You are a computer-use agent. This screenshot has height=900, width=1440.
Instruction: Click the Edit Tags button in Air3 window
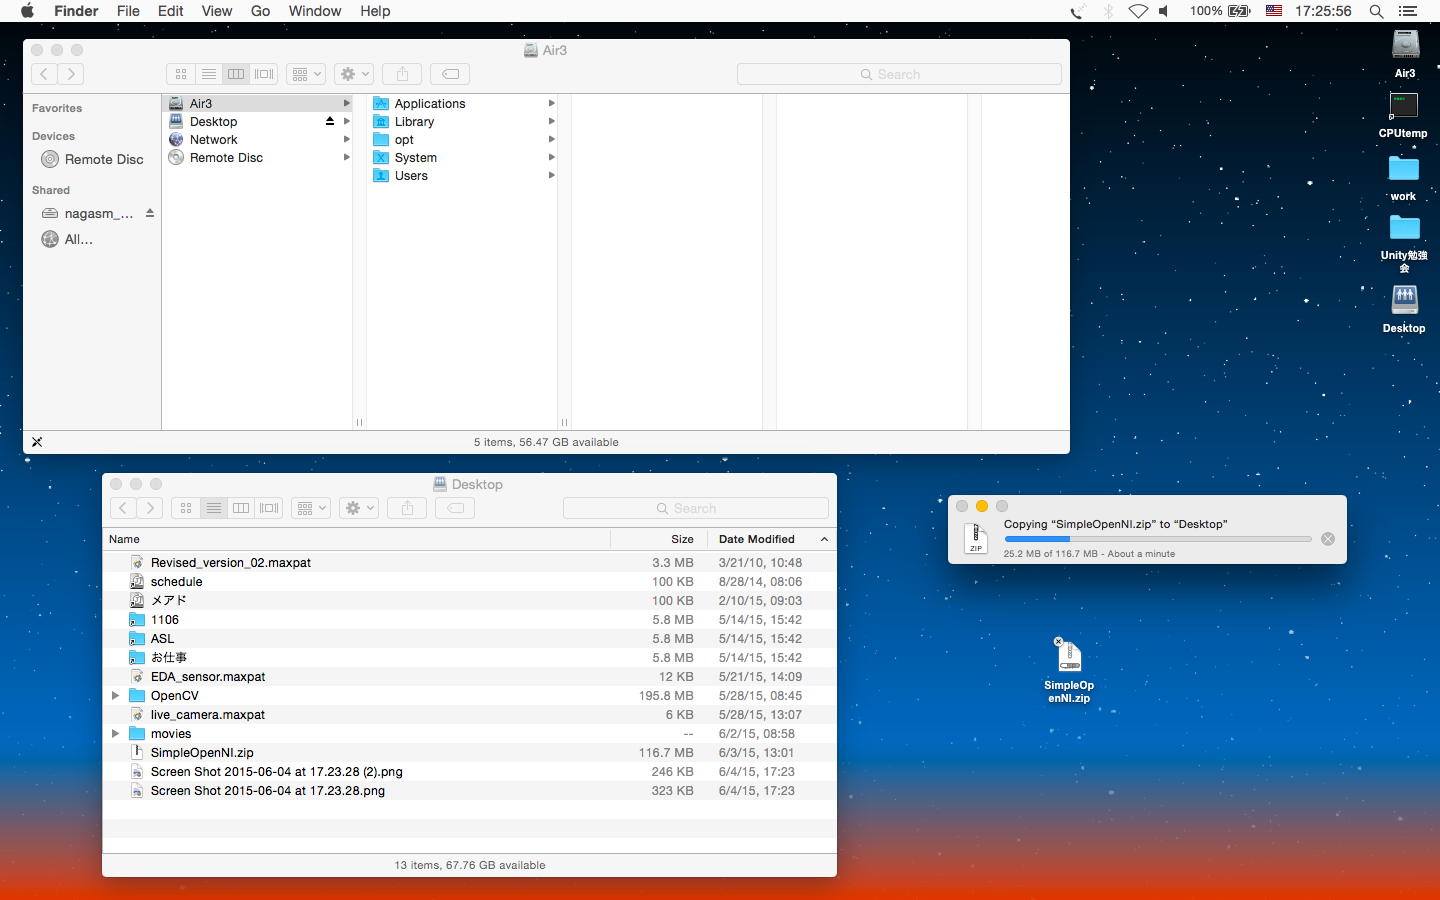coord(451,74)
